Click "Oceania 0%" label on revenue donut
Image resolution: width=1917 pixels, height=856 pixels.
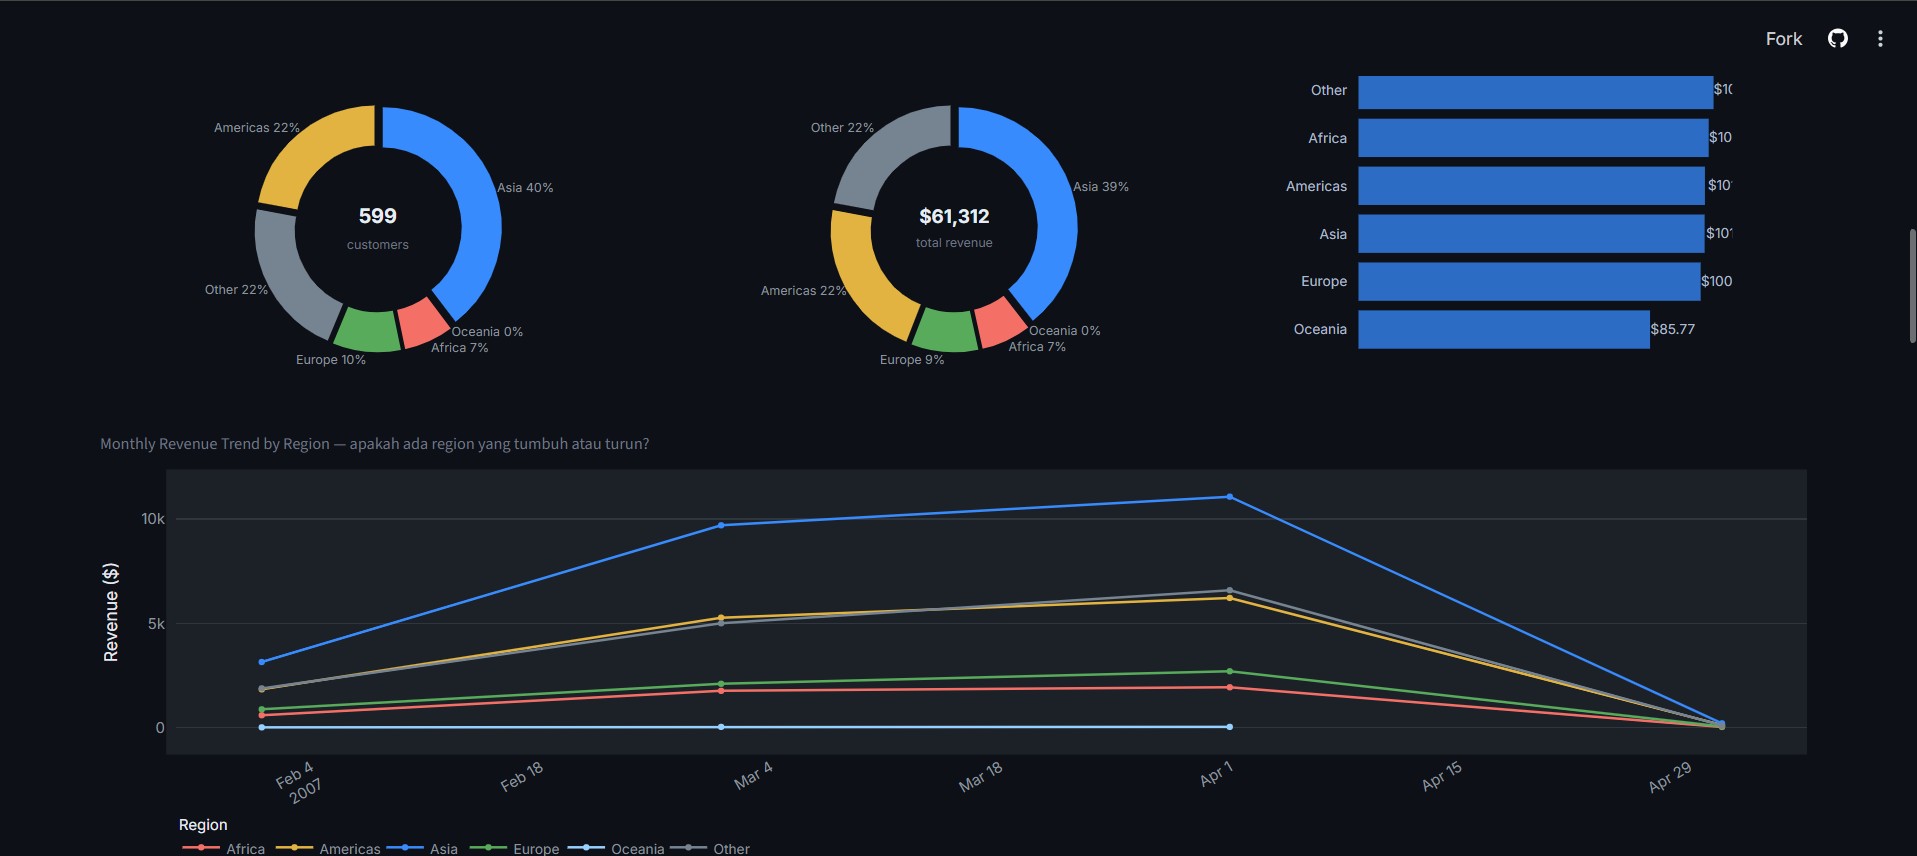1065,331
